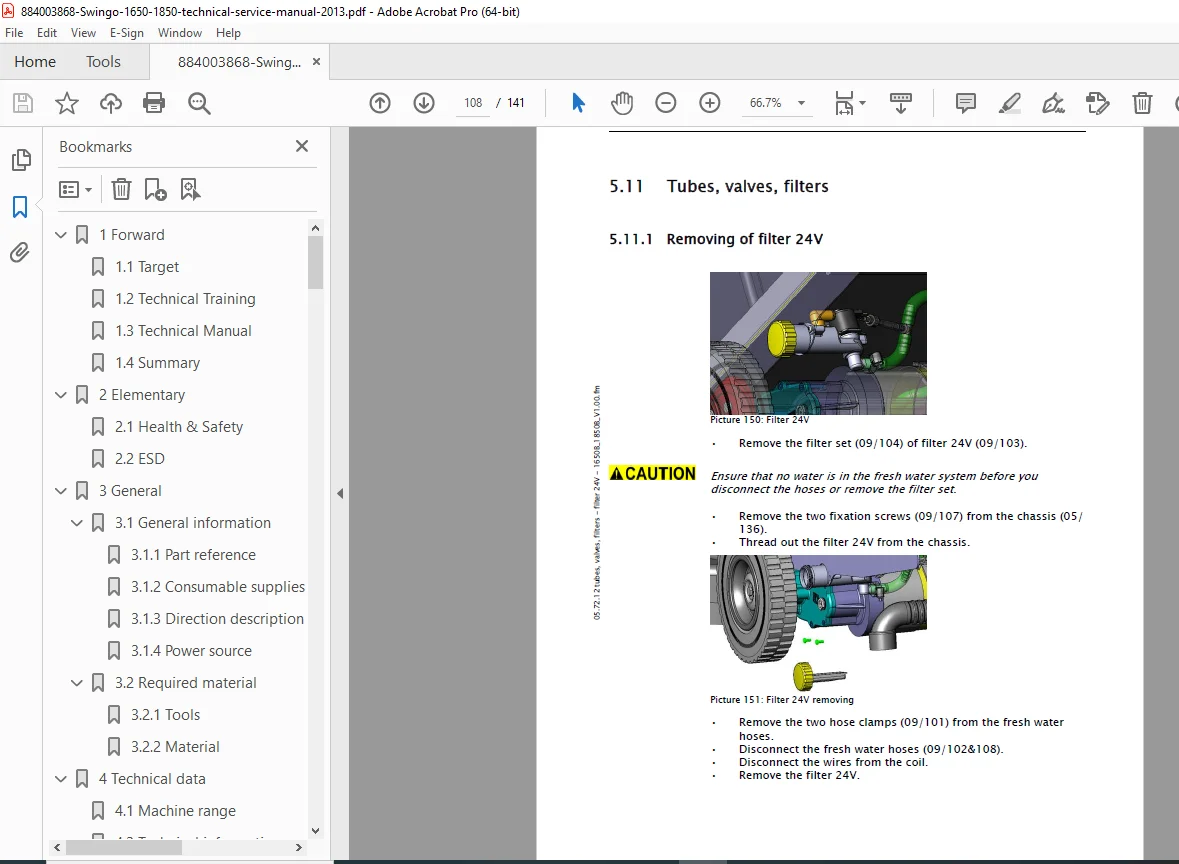Open the Sign document tool
This screenshot has width=1179, height=864.
(x=1053, y=103)
